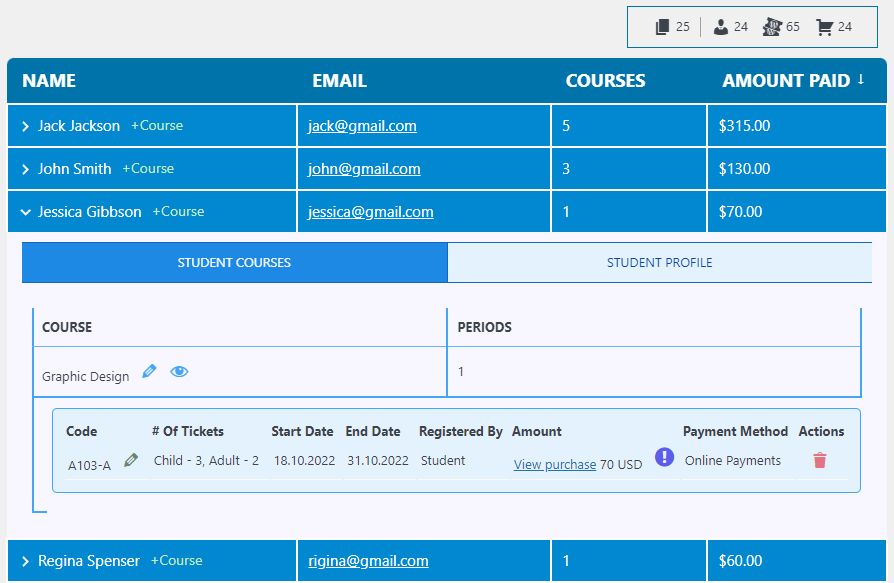Click the pencil icon next to code A103-A
Screen dimensions: 894x583
coord(131,461)
